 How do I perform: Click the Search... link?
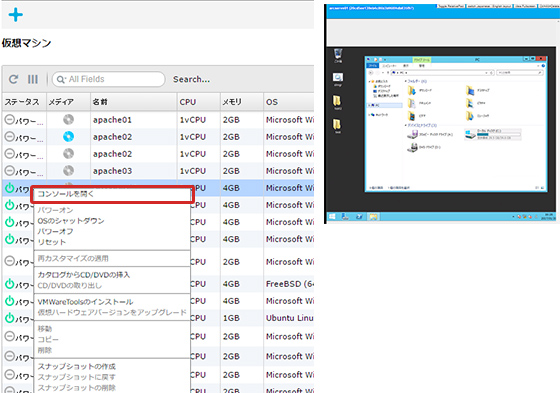coord(191,79)
